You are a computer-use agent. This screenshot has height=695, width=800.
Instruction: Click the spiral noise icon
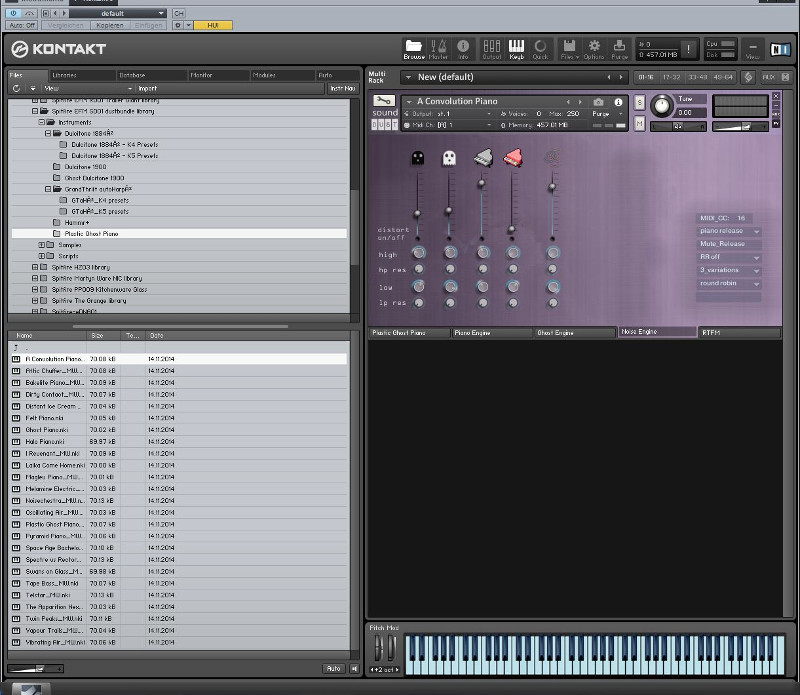click(552, 158)
